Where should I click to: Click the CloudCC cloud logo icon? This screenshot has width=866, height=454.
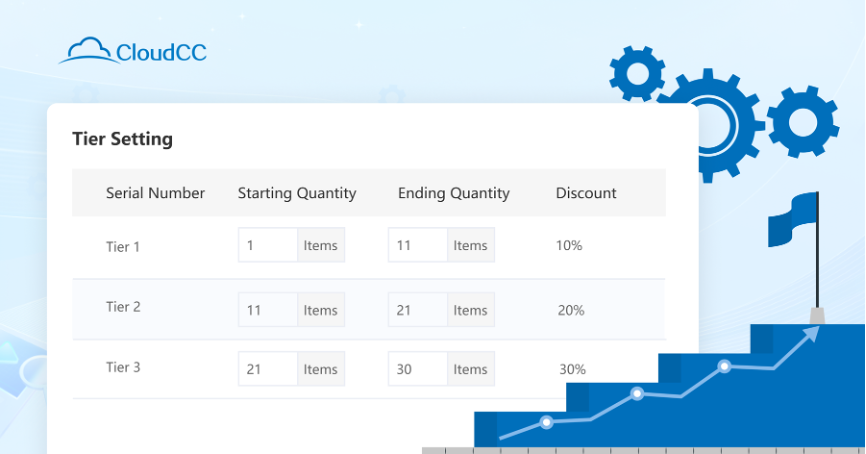tap(84, 50)
